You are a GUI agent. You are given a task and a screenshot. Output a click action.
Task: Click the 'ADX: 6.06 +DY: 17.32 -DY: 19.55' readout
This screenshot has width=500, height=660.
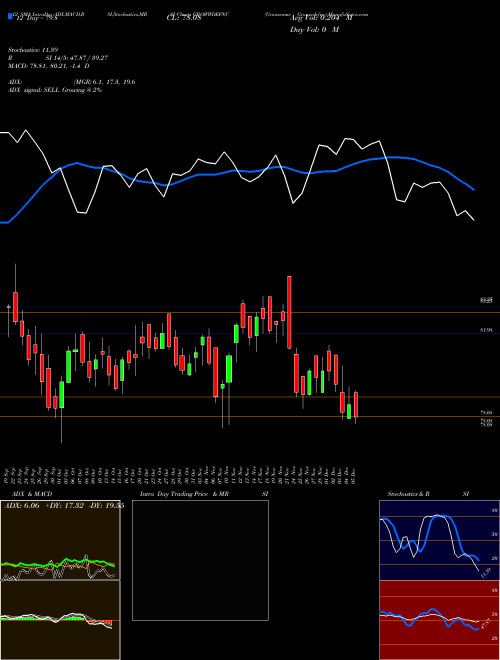tap(64, 506)
